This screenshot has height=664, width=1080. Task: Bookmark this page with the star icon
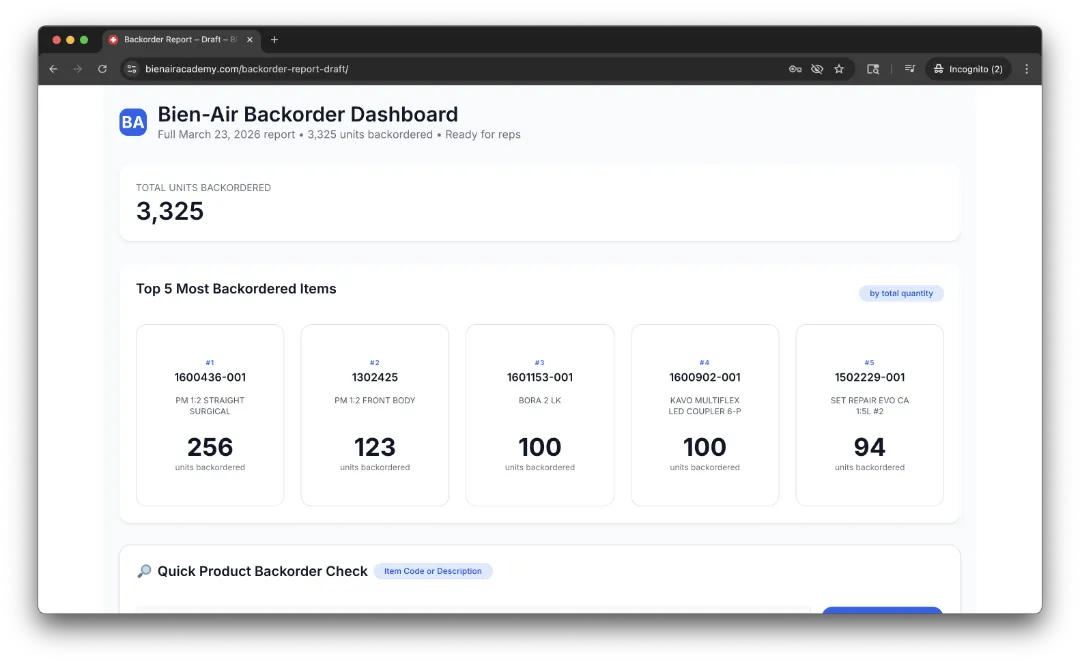click(x=839, y=69)
